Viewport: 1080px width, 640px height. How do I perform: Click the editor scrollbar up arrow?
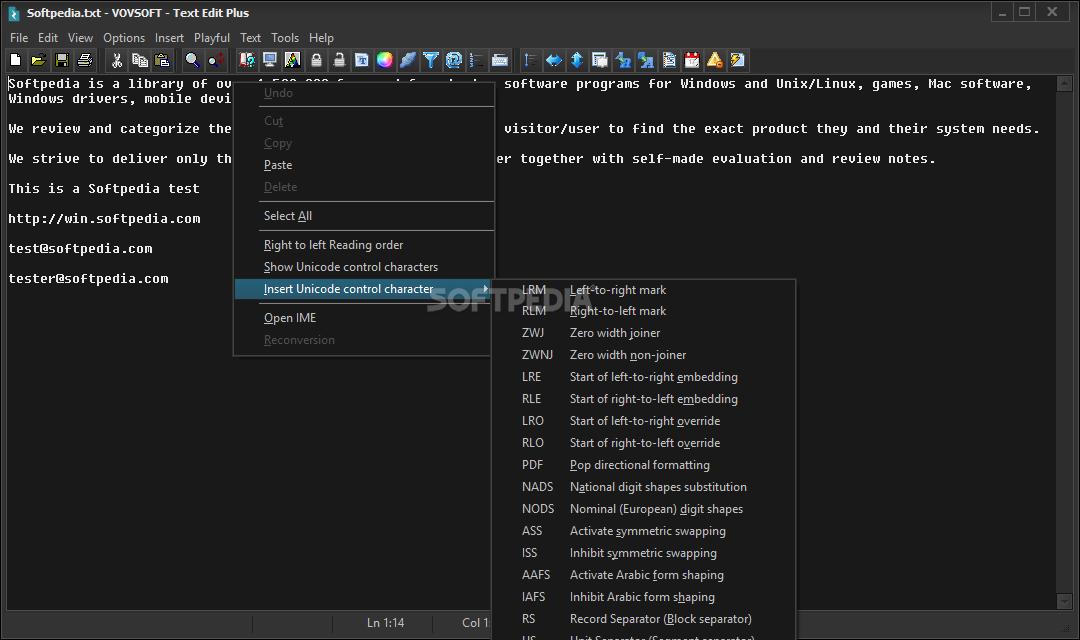(x=1064, y=84)
